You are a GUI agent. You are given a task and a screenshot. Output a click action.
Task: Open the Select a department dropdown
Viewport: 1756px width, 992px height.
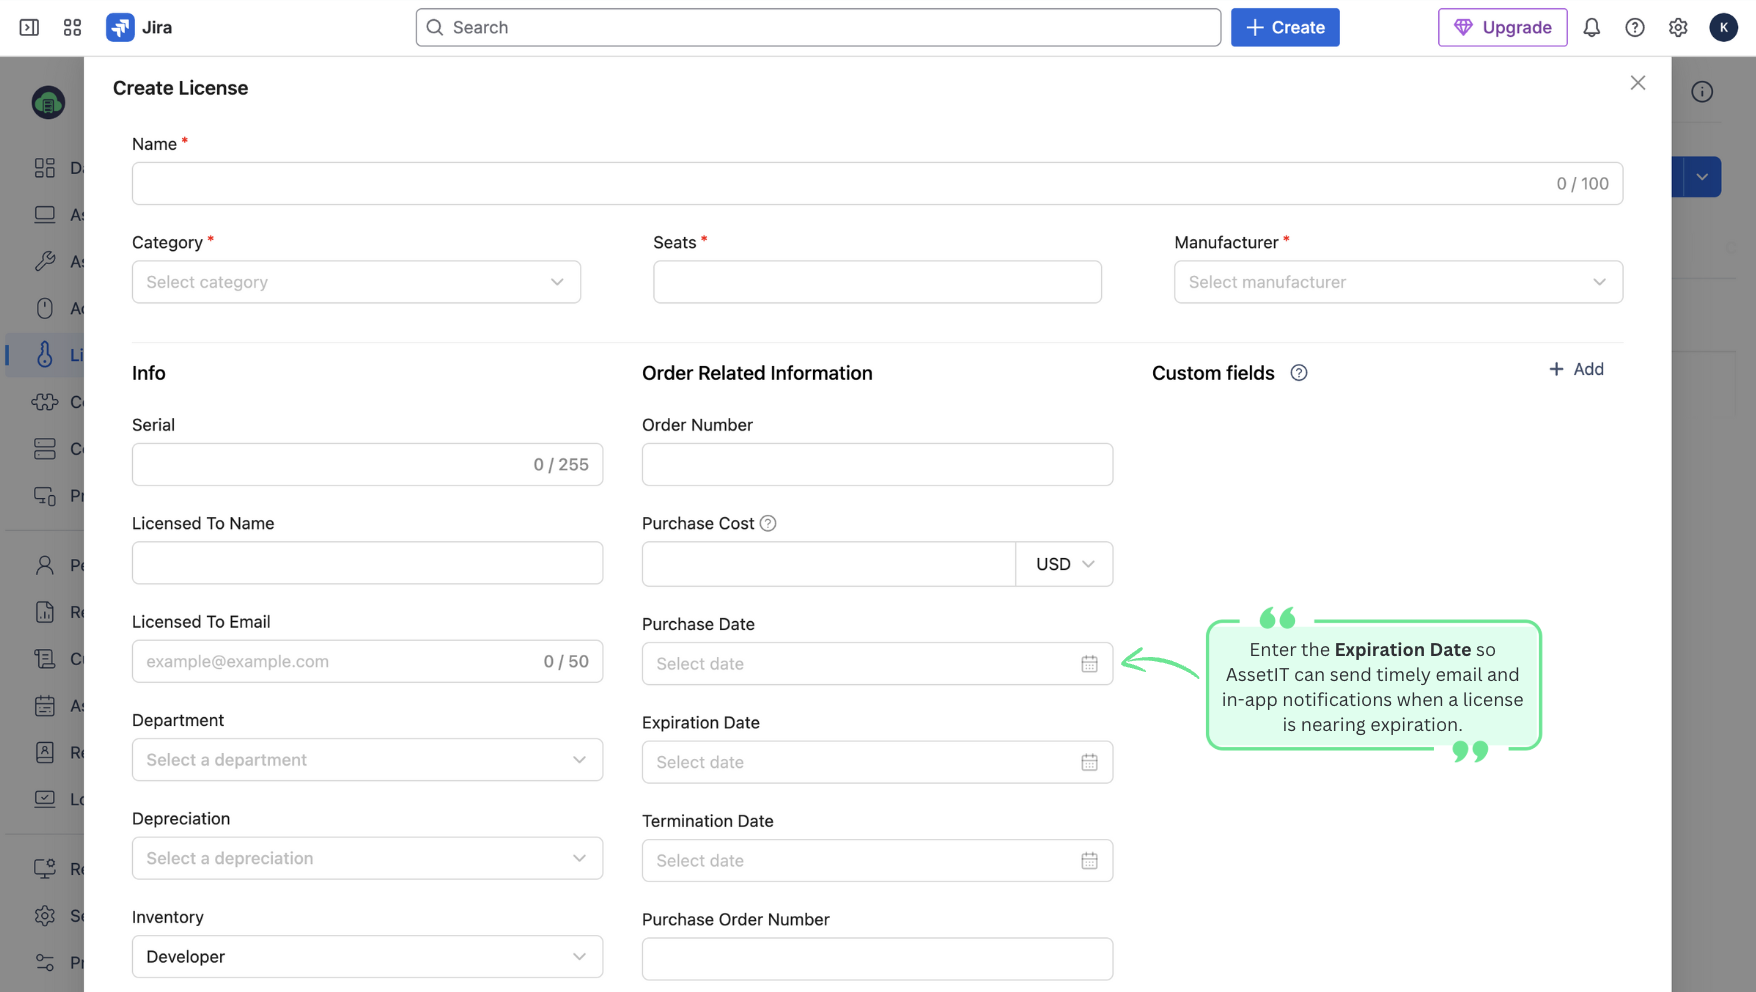367,760
